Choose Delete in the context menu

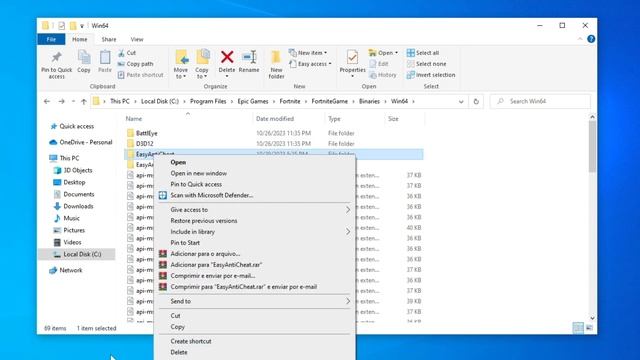[179, 352]
